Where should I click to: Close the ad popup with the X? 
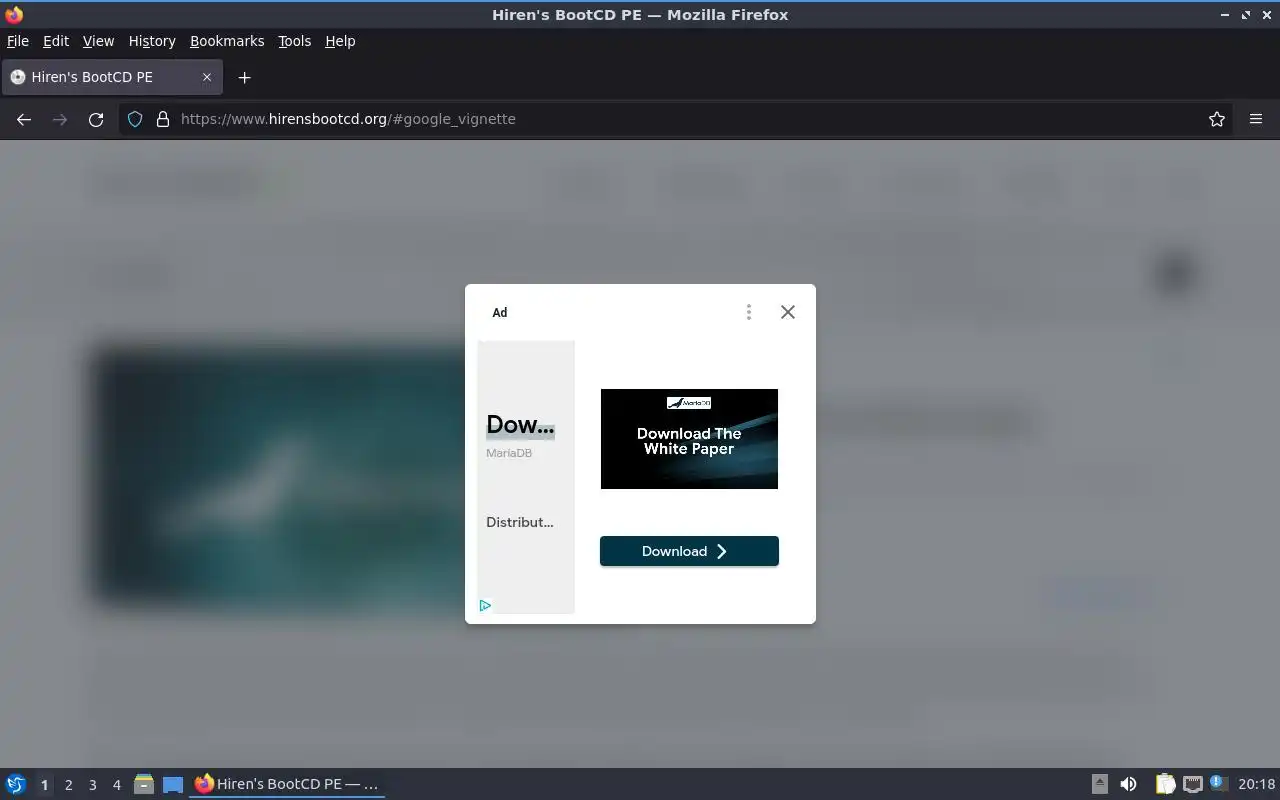(x=788, y=312)
